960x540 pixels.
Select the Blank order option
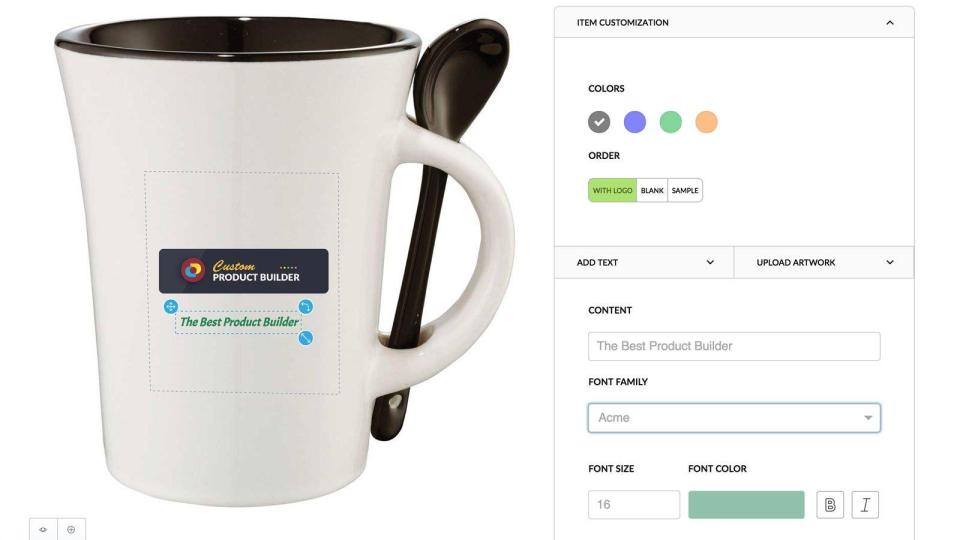[652, 190]
